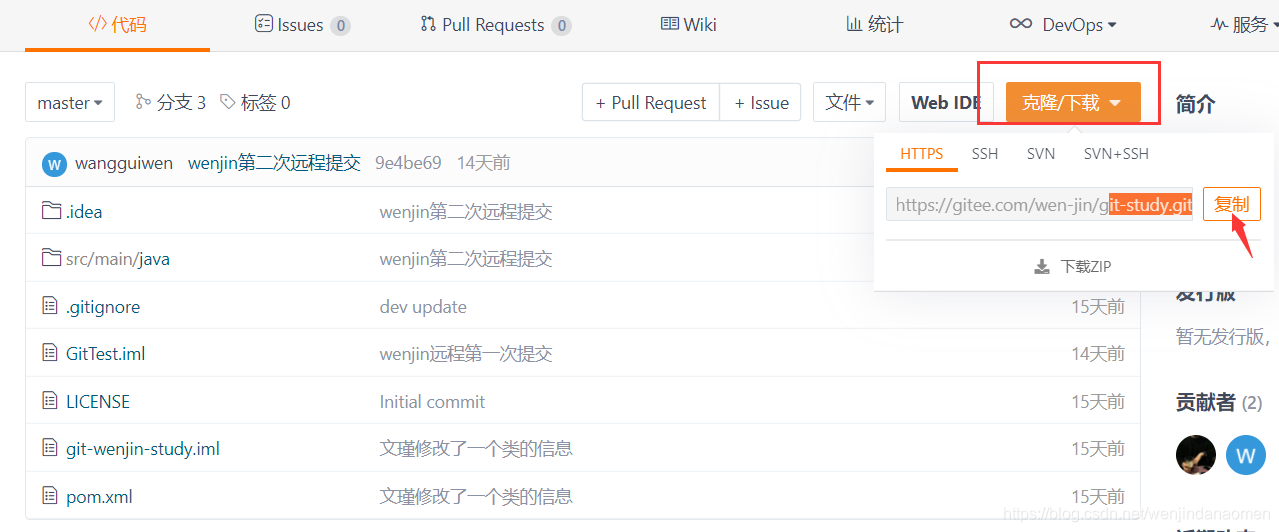Open the wangguiwen author link

124,163
